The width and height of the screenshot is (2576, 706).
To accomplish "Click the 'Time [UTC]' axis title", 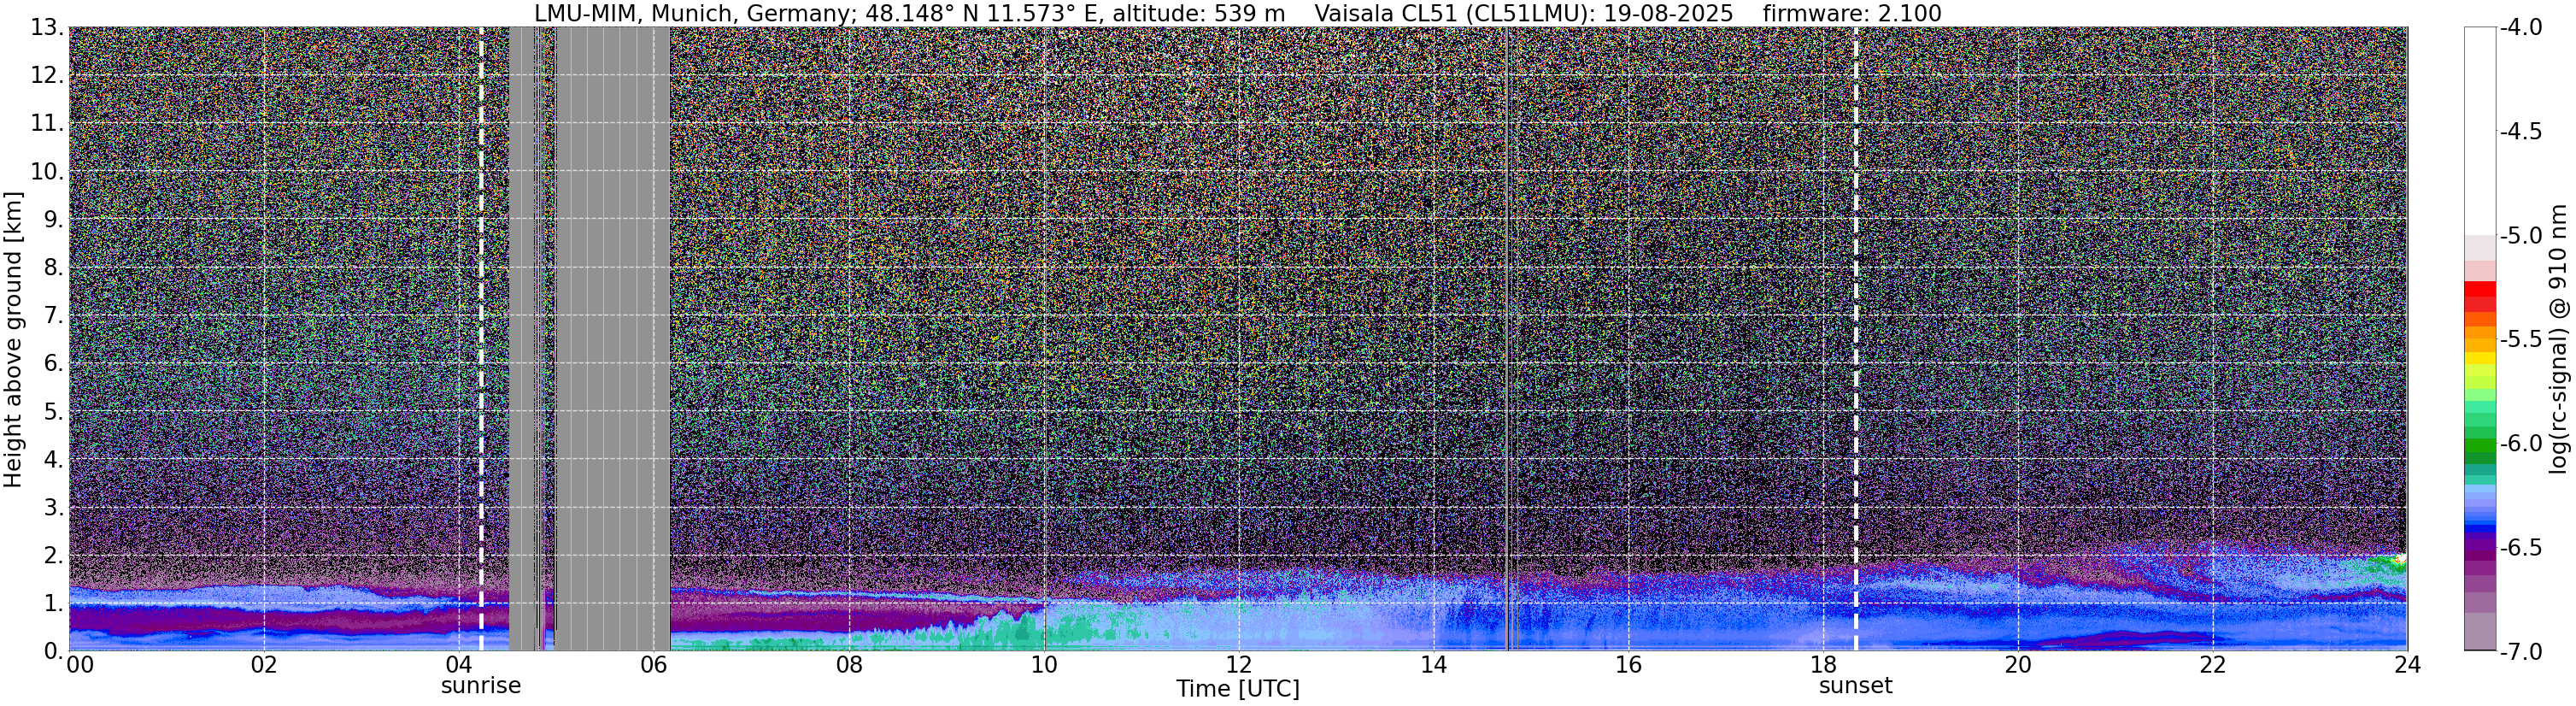I will point(1238,689).
